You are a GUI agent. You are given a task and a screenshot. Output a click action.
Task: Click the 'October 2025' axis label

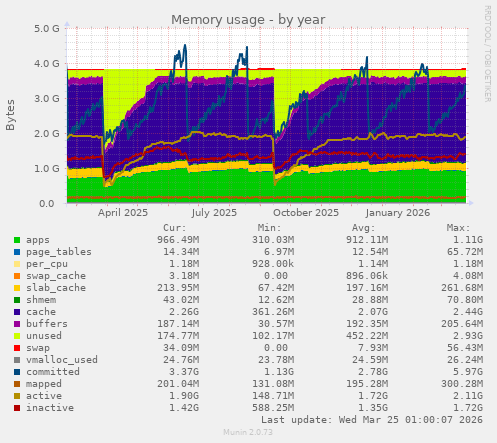point(306,213)
